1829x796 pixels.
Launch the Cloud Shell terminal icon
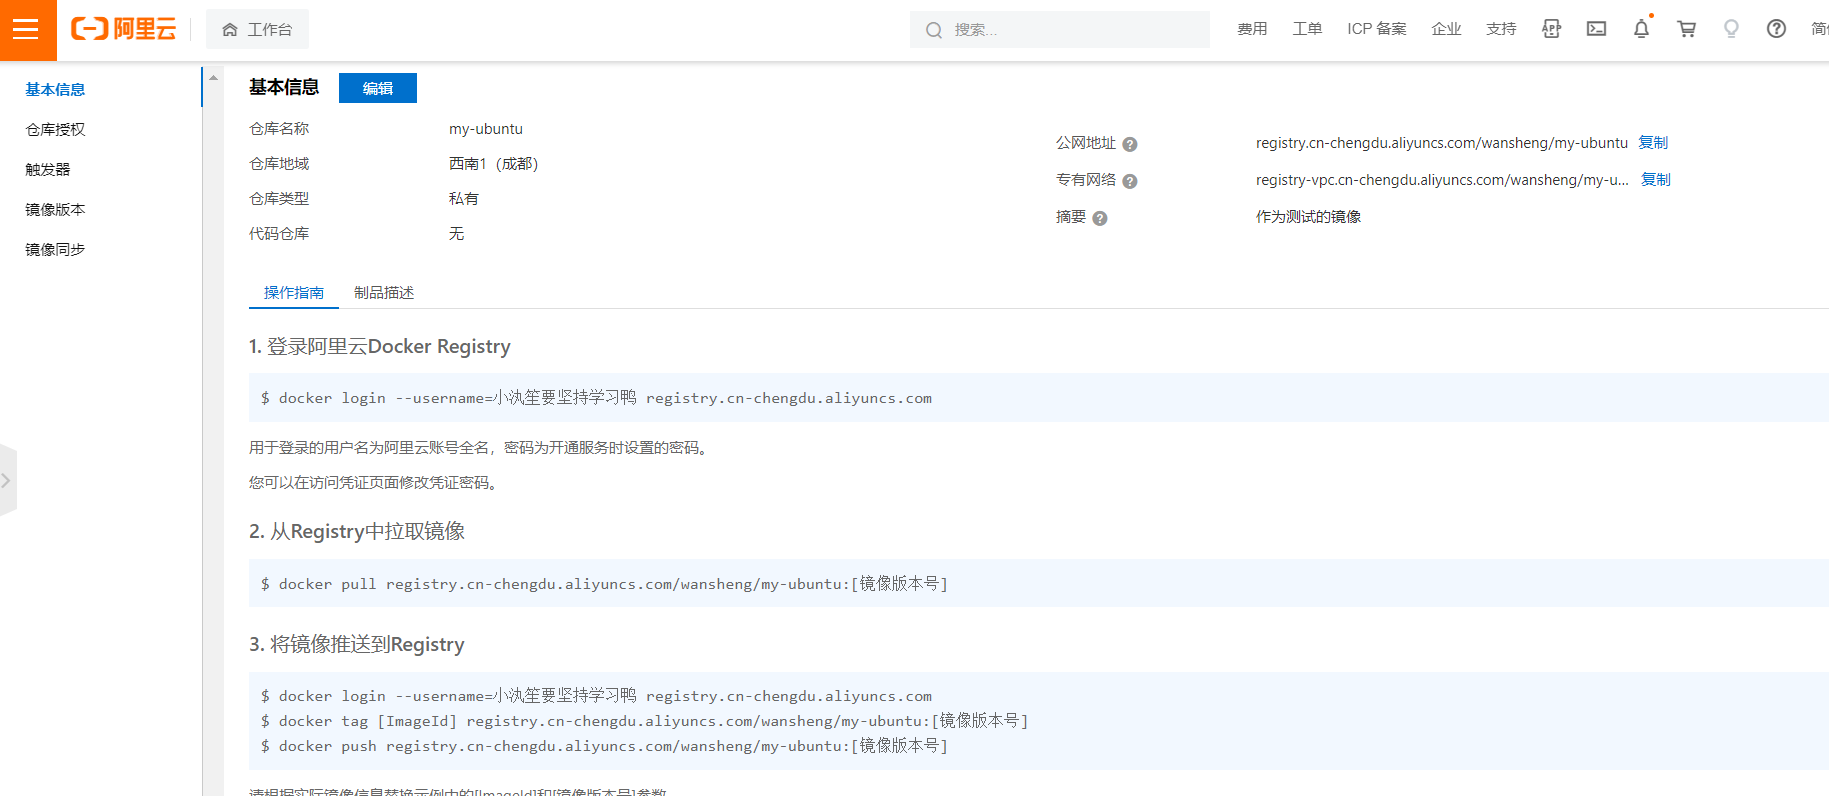pyautogui.click(x=1596, y=29)
